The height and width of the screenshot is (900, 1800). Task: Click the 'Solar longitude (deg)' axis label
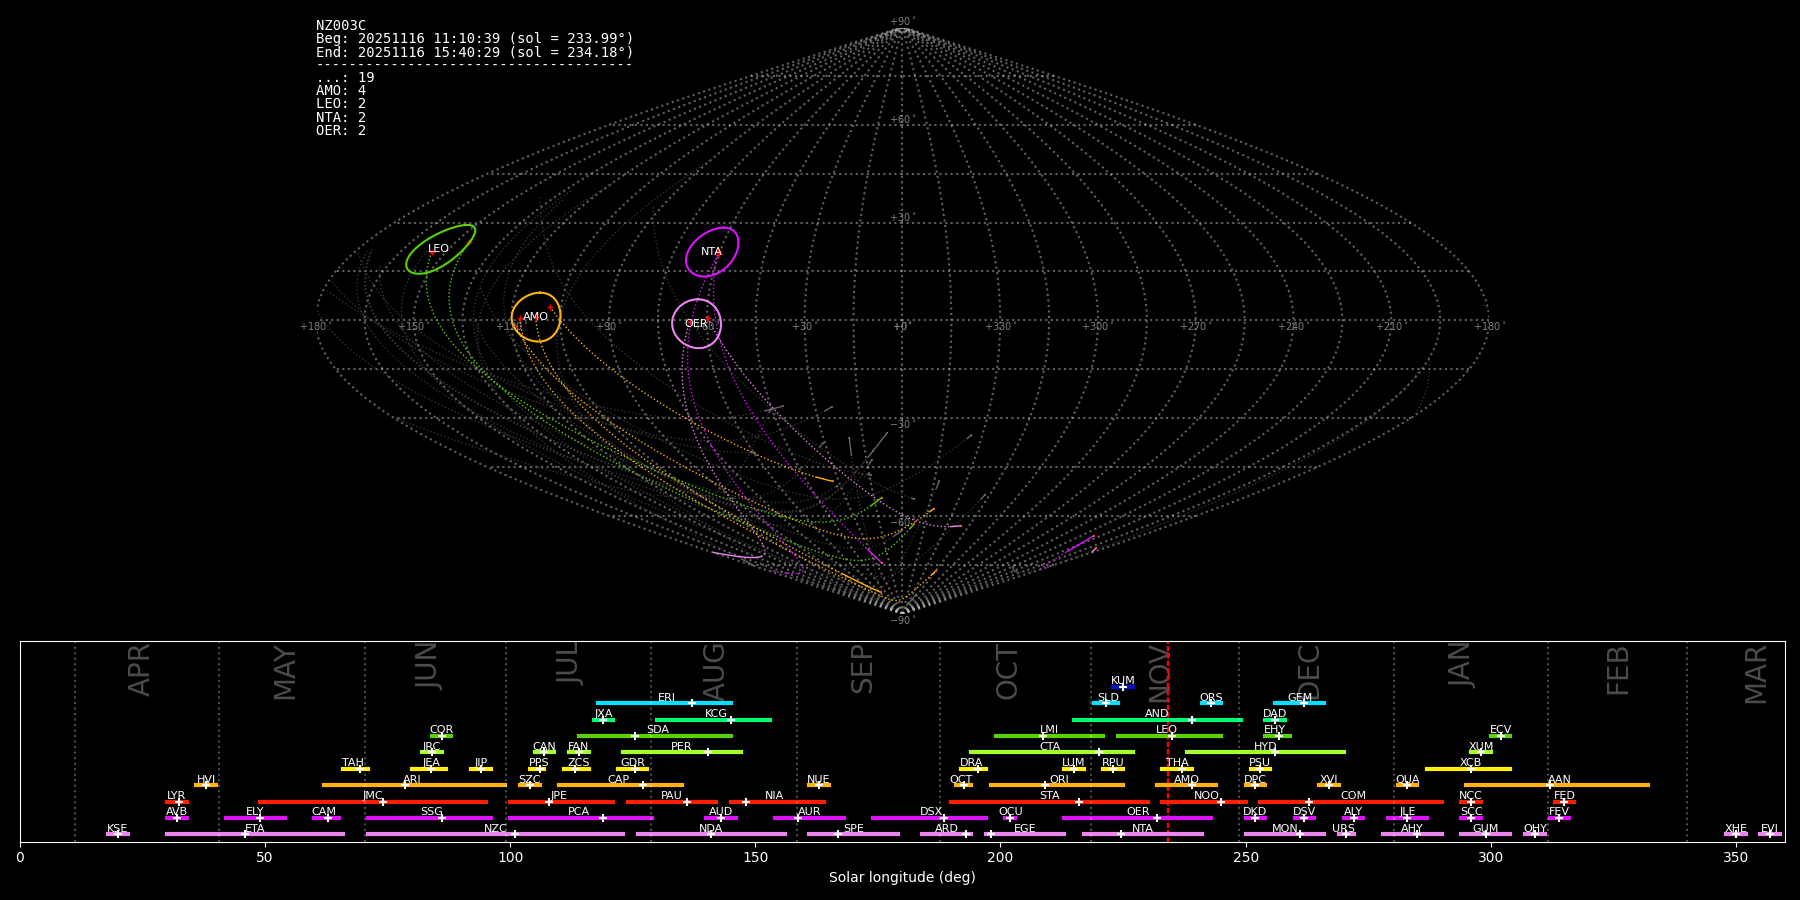pyautogui.click(x=902, y=878)
